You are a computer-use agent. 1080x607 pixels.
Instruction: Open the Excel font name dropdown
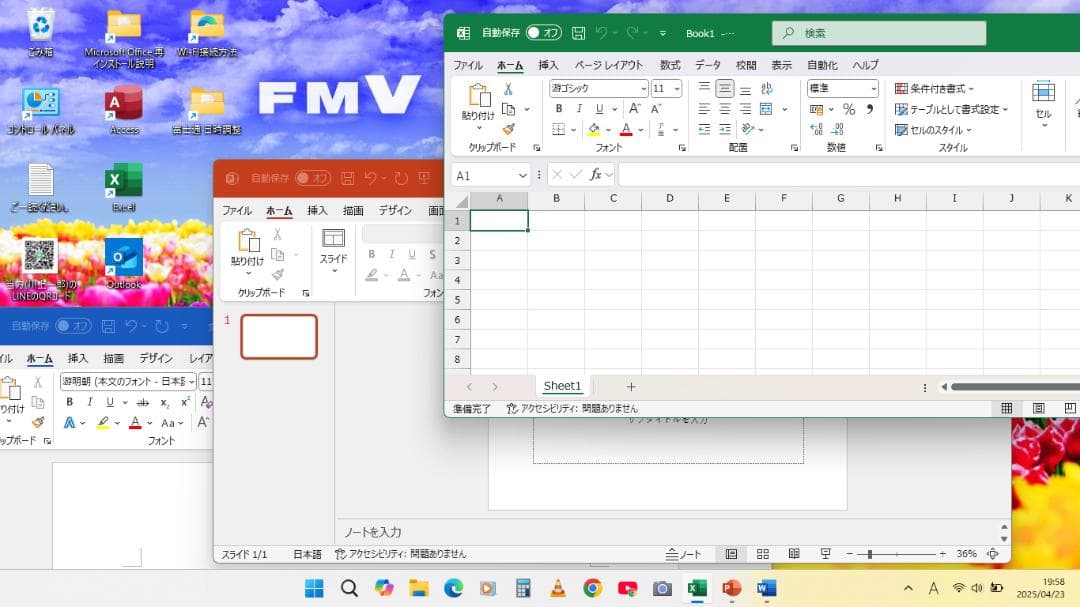(x=643, y=88)
